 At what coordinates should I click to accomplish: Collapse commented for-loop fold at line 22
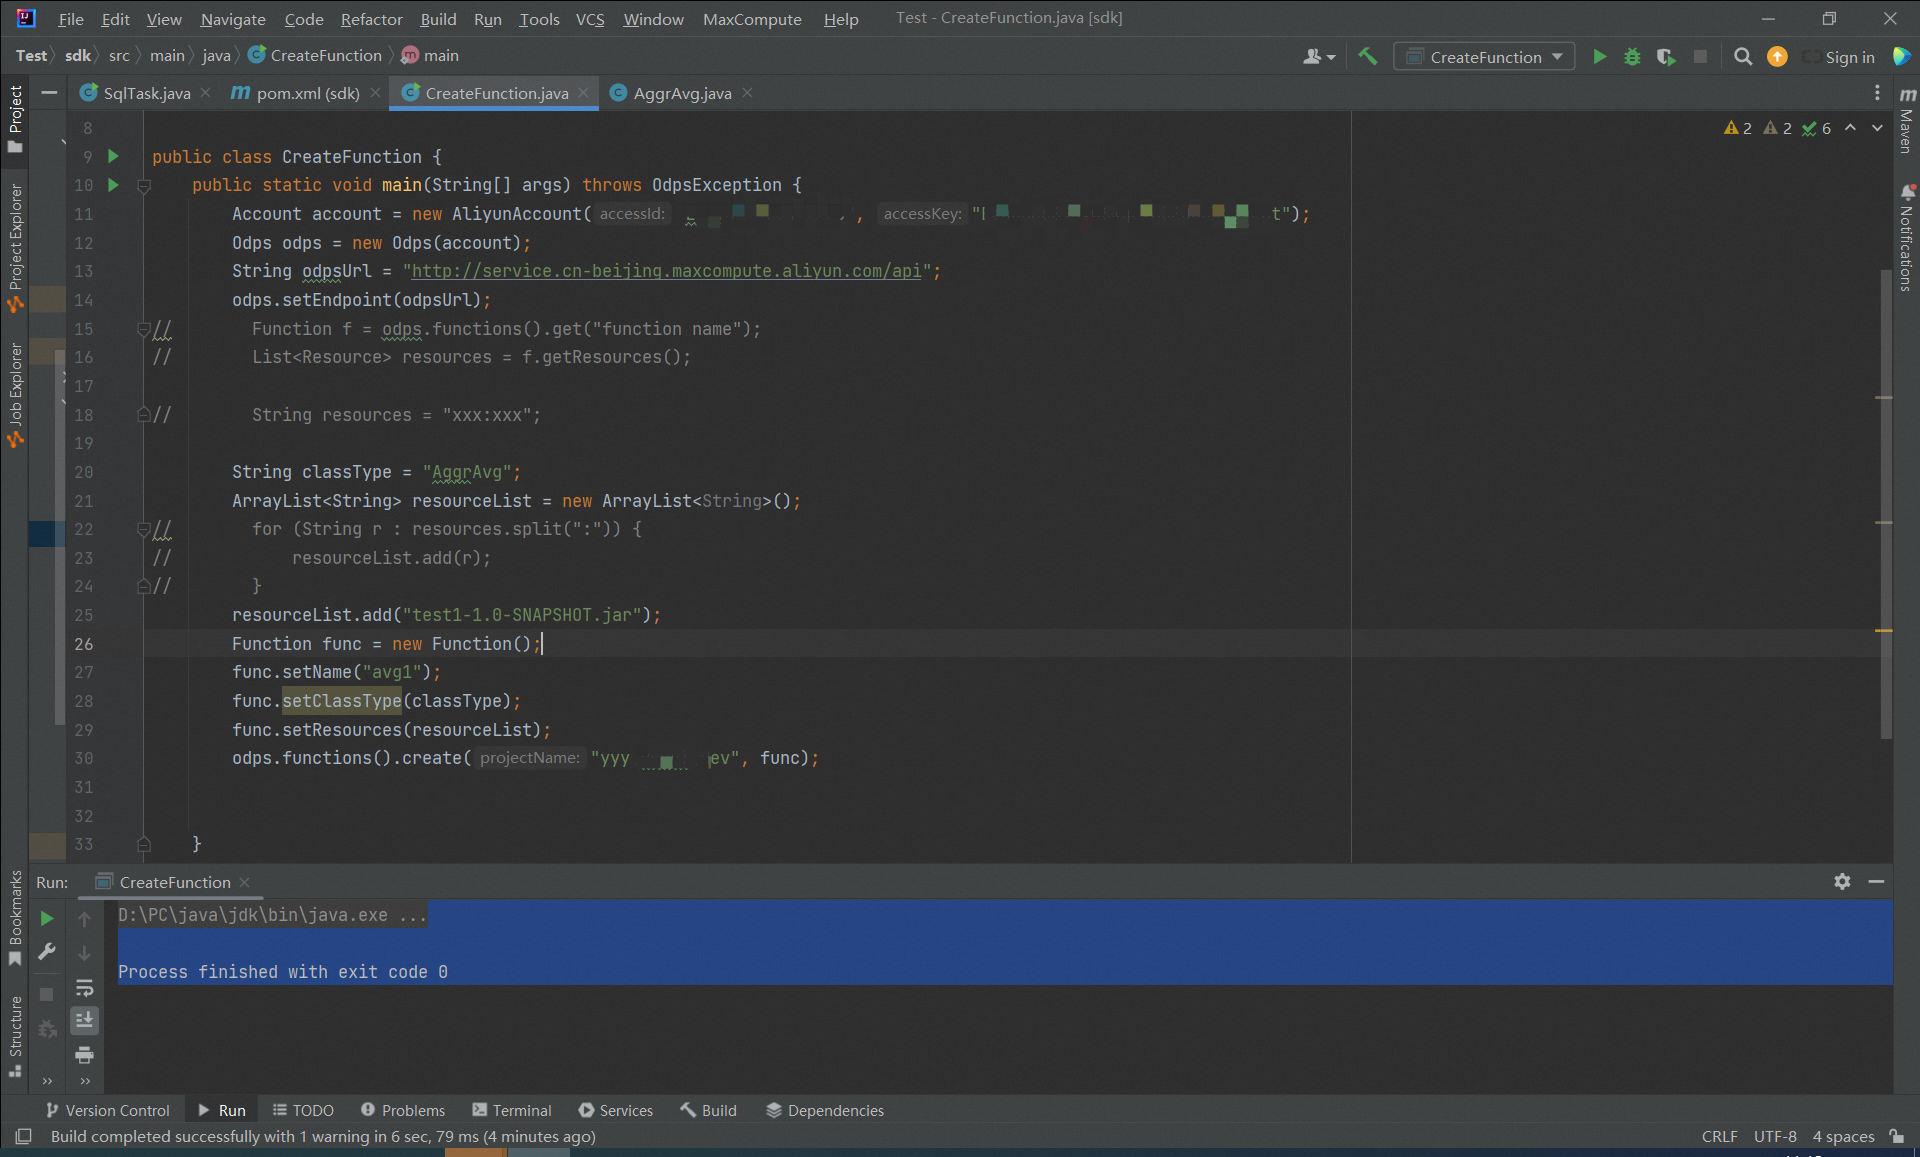point(144,529)
